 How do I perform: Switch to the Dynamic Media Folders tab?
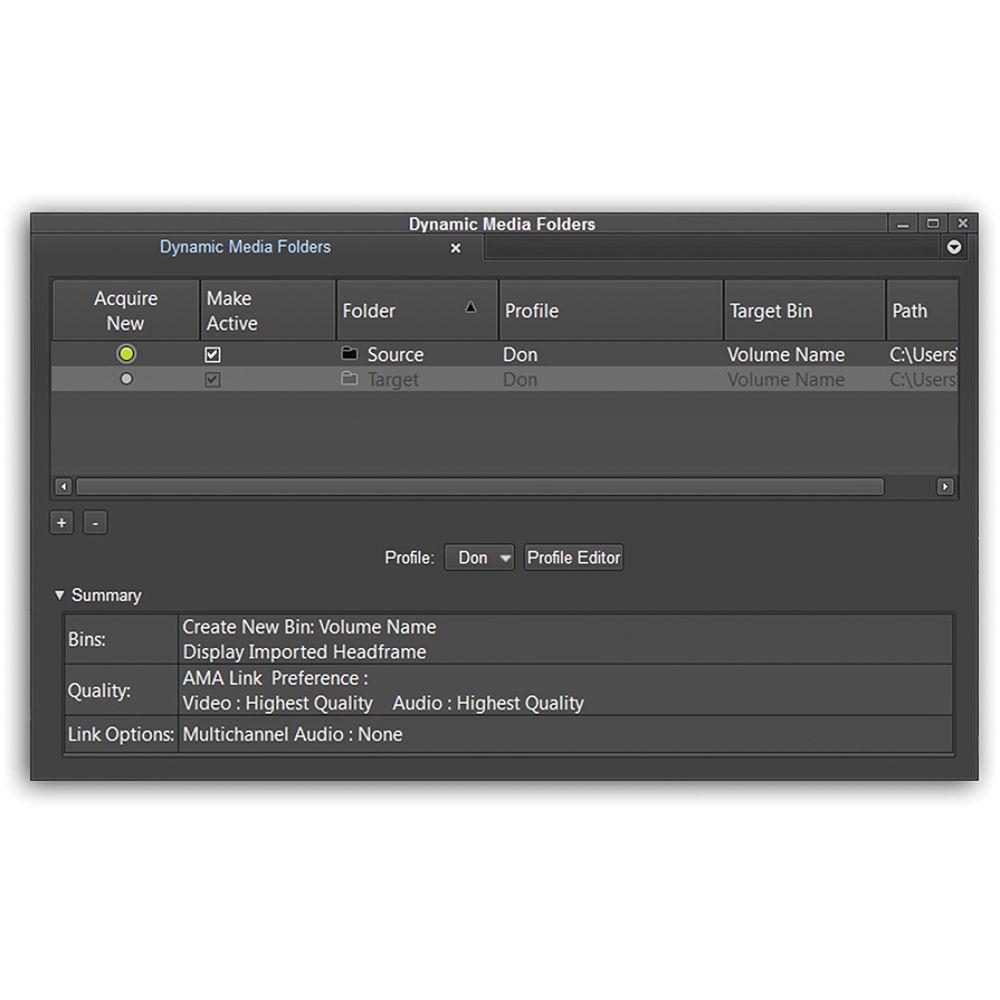point(244,247)
